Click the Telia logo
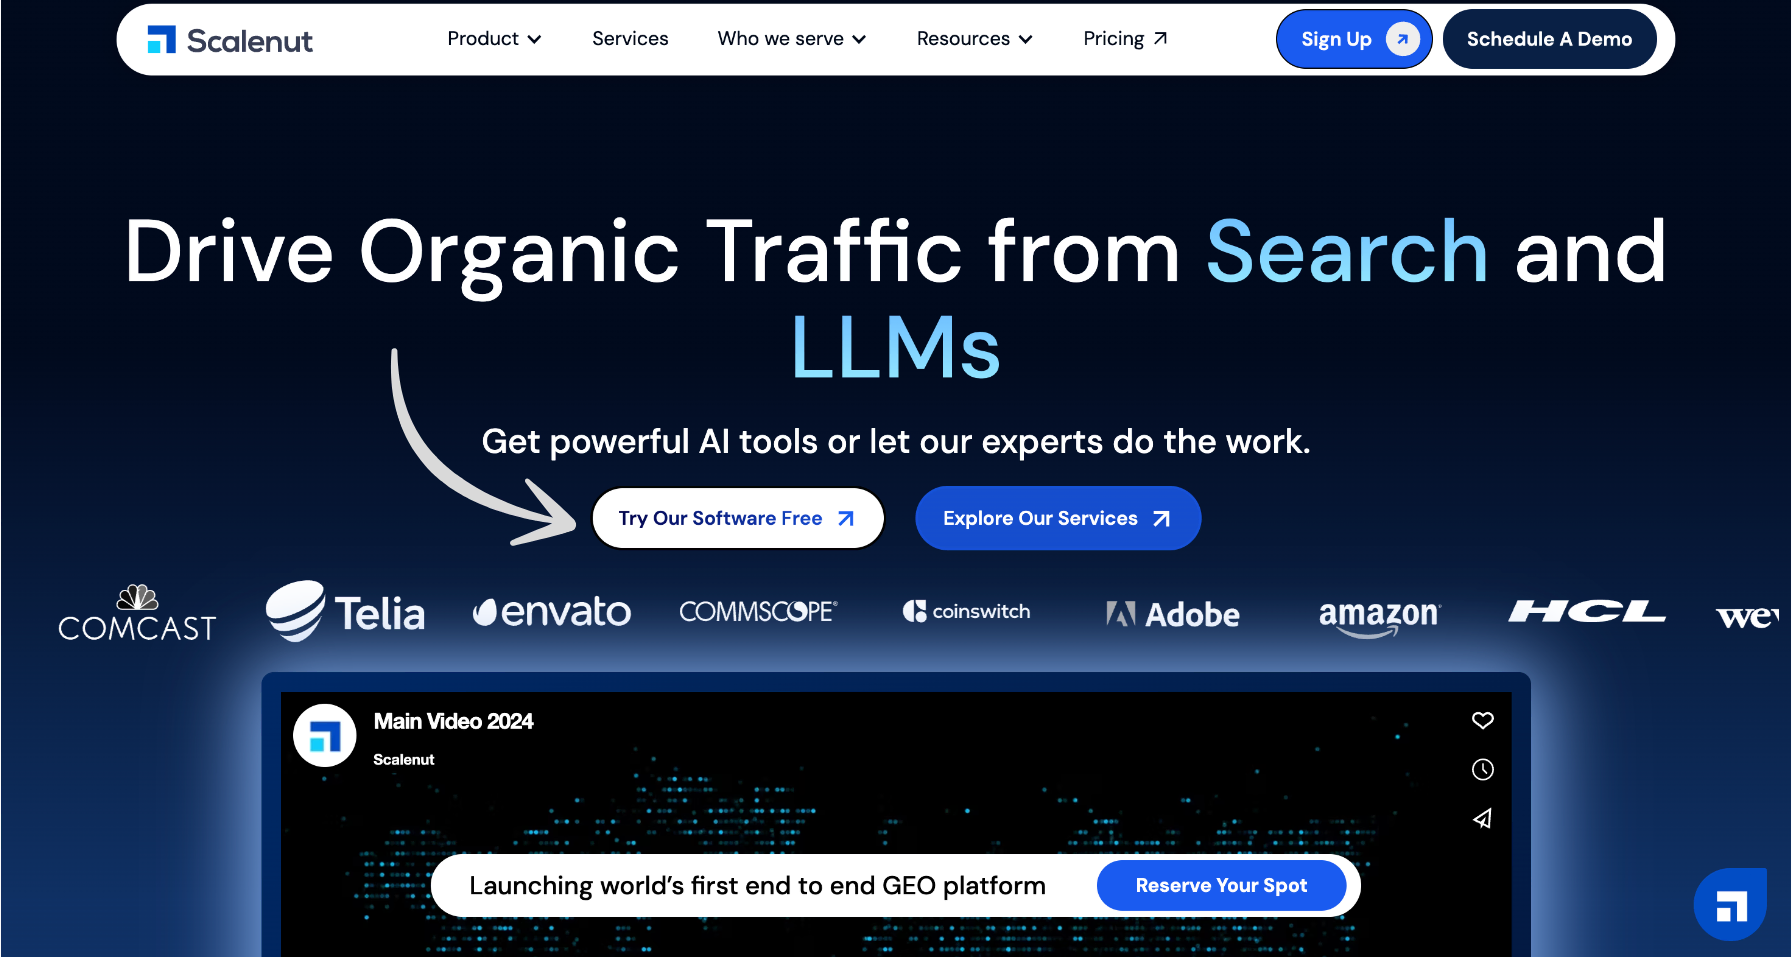The width and height of the screenshot is (1792, 957). point(345,612)
